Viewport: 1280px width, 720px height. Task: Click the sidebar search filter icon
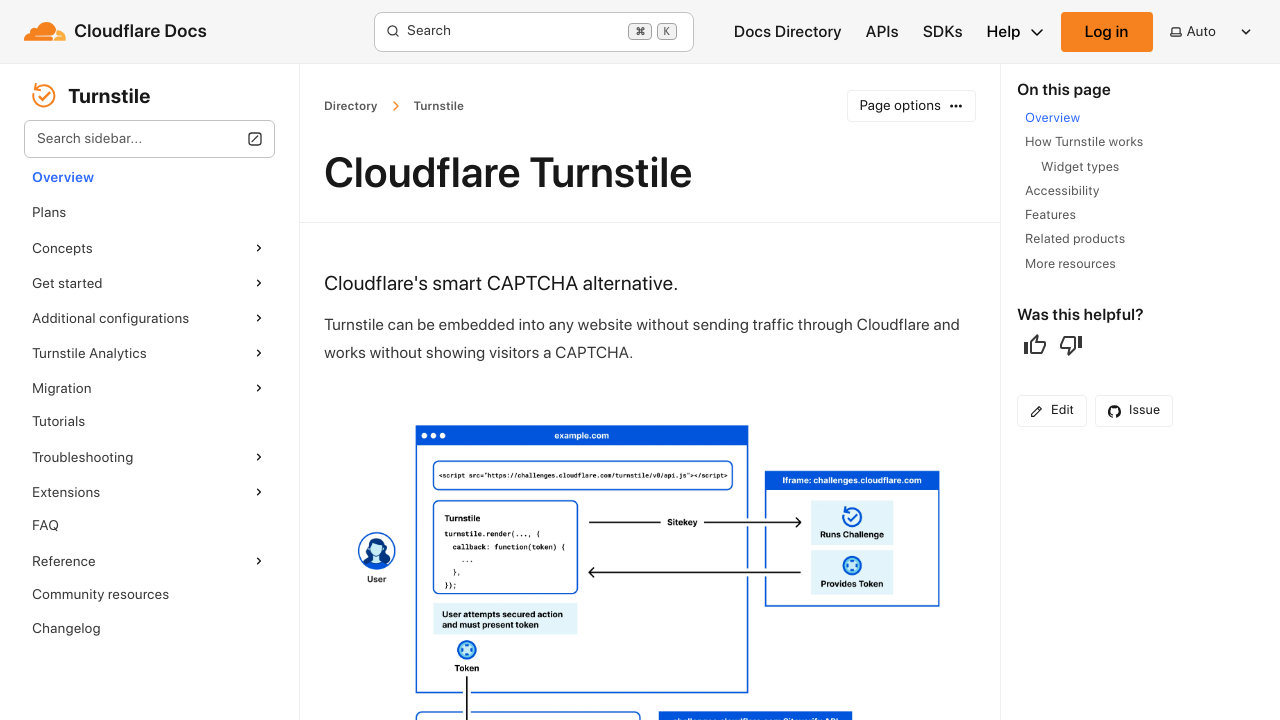click(x=255, y=139)
